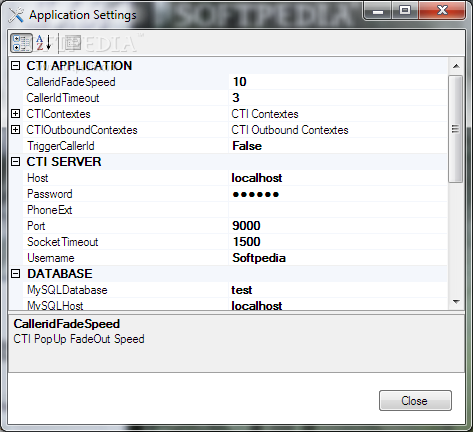473x432 pixels.
Task: Edit the MySQLDatabase value test
Action: (338, 290)
